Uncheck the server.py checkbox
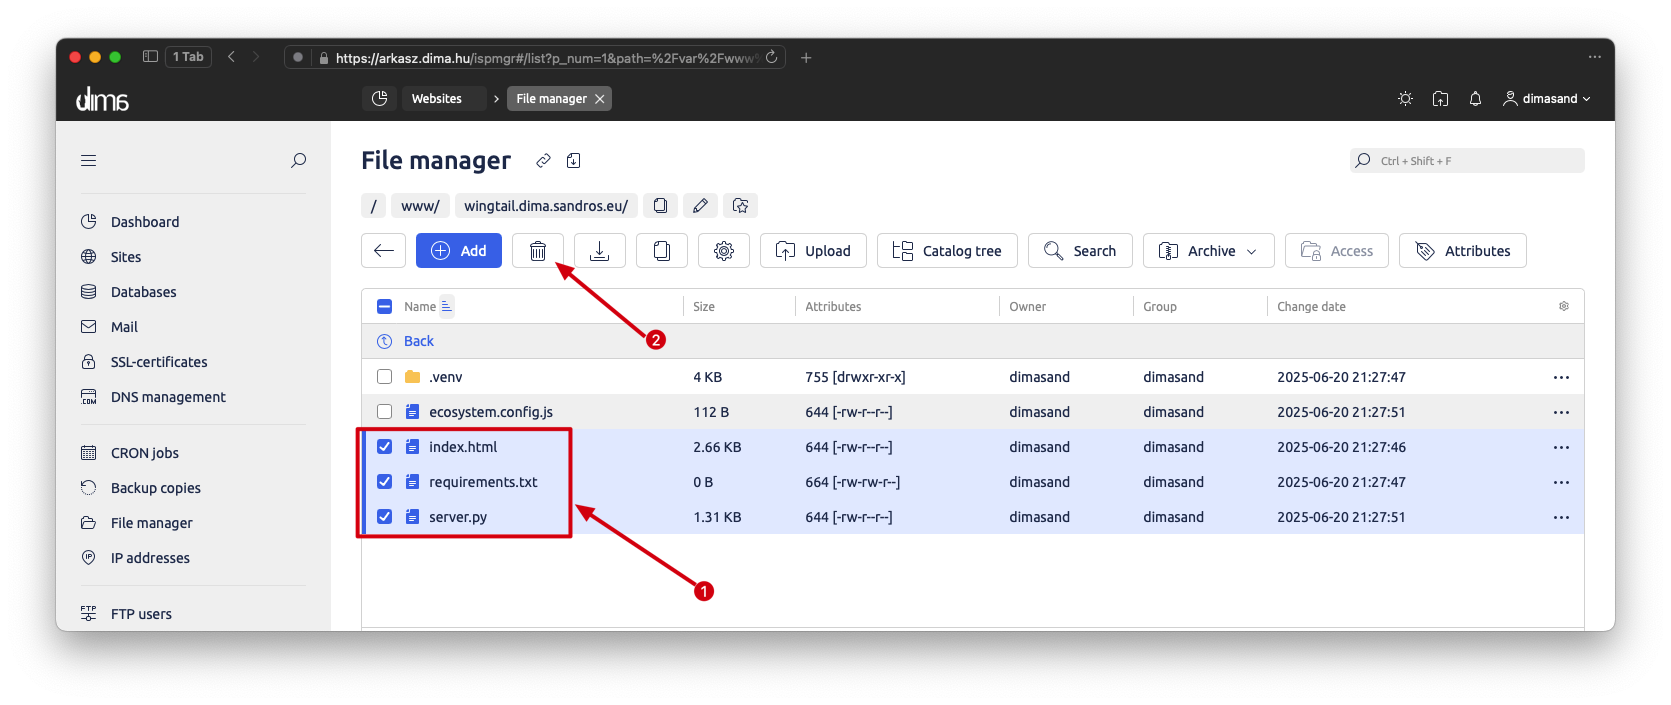This screenshot has width=1671, height=705. tap(384, 517)
